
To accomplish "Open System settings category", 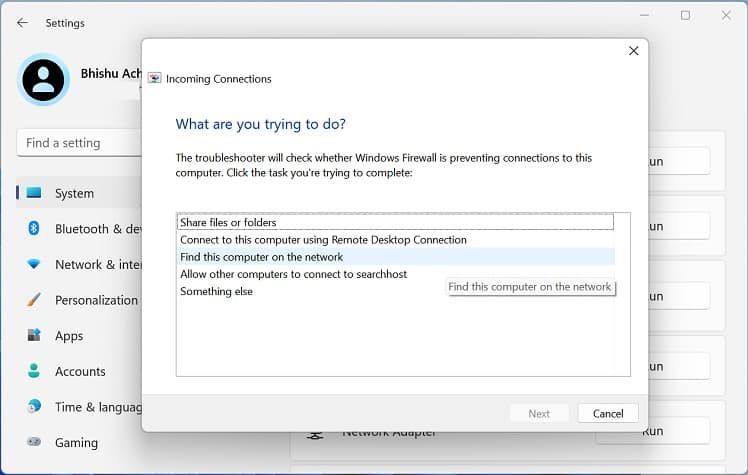I will [79, 193].
